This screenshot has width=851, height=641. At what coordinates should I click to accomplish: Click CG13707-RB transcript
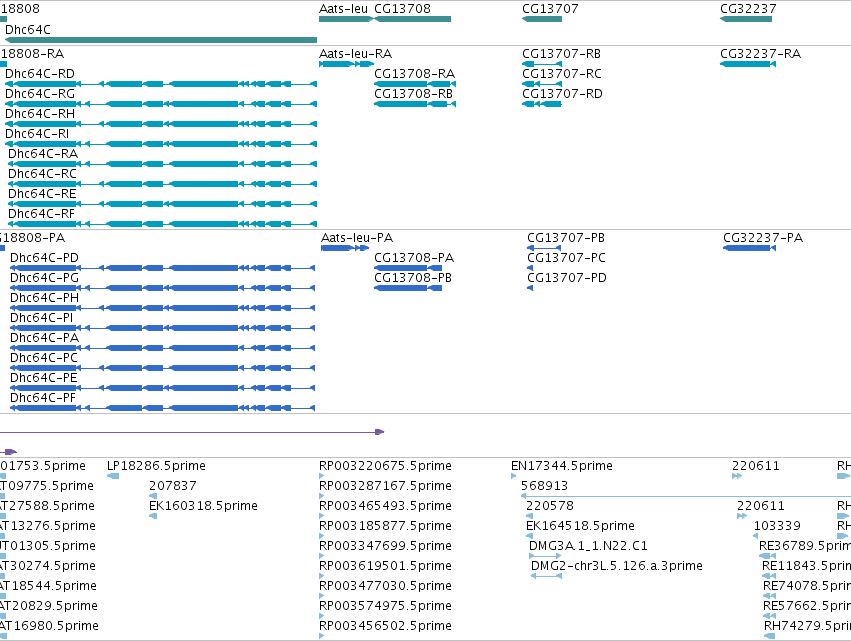pyautogui.click(x=542, y=64)
